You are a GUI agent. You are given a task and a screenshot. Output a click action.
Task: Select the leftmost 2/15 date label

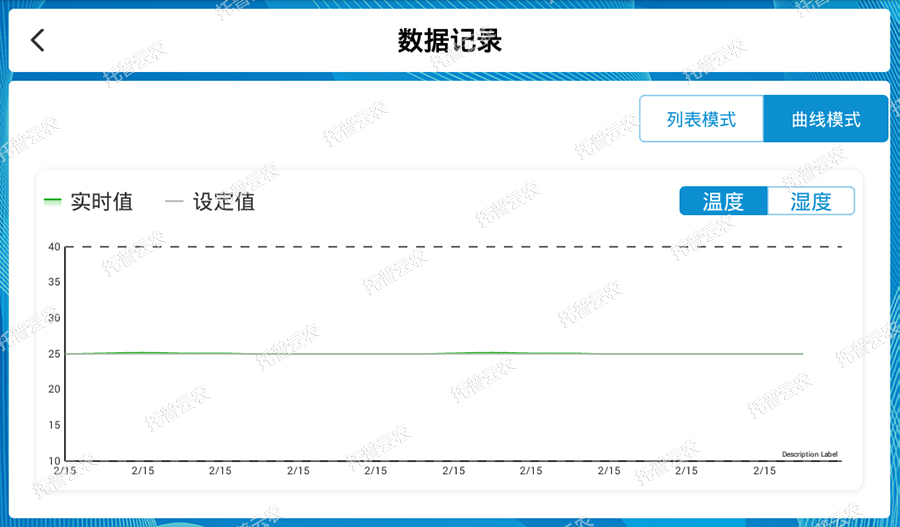65,471
